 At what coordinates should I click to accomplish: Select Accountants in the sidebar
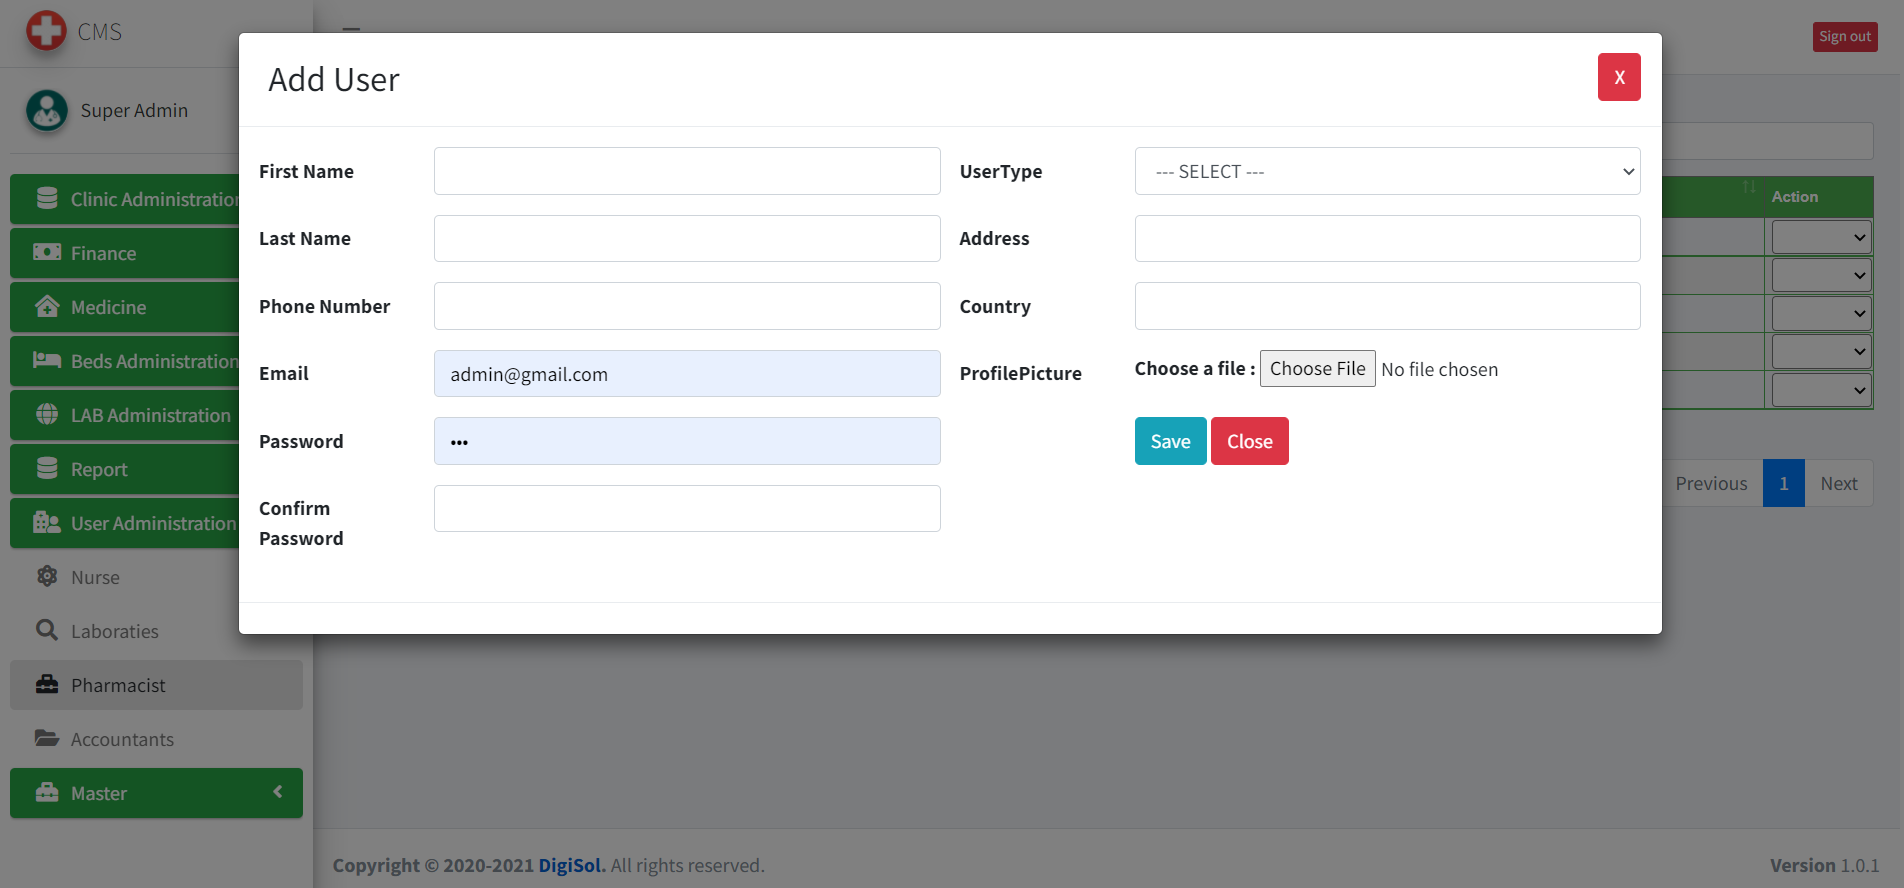(x=156, y=739)
